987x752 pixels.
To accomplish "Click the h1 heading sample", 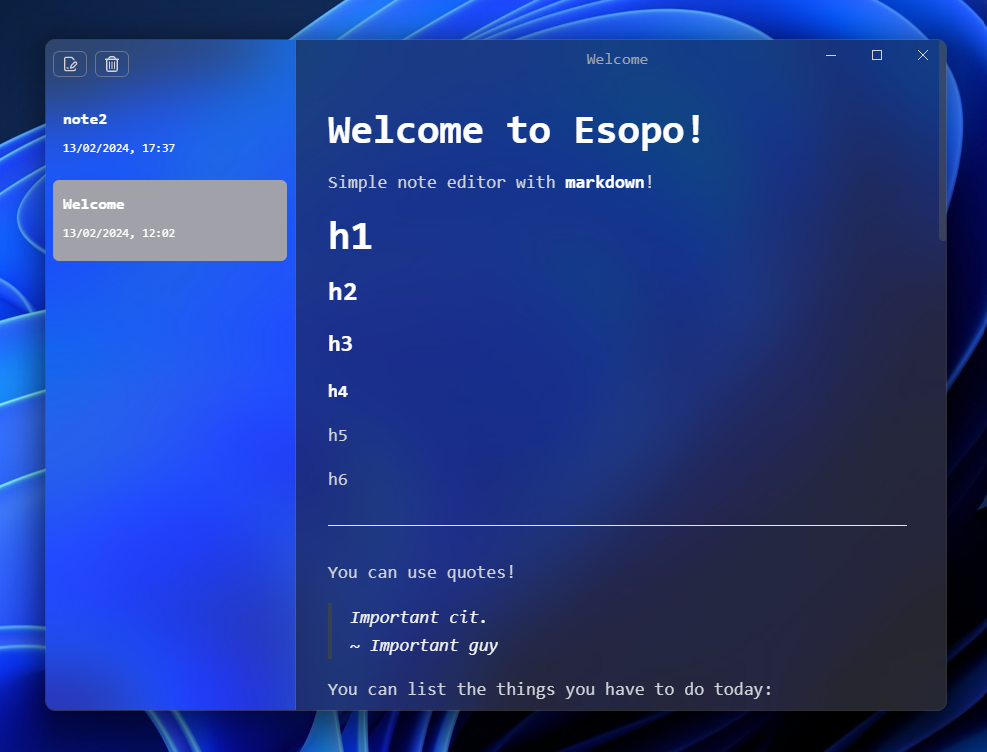I will pos(350,236).
